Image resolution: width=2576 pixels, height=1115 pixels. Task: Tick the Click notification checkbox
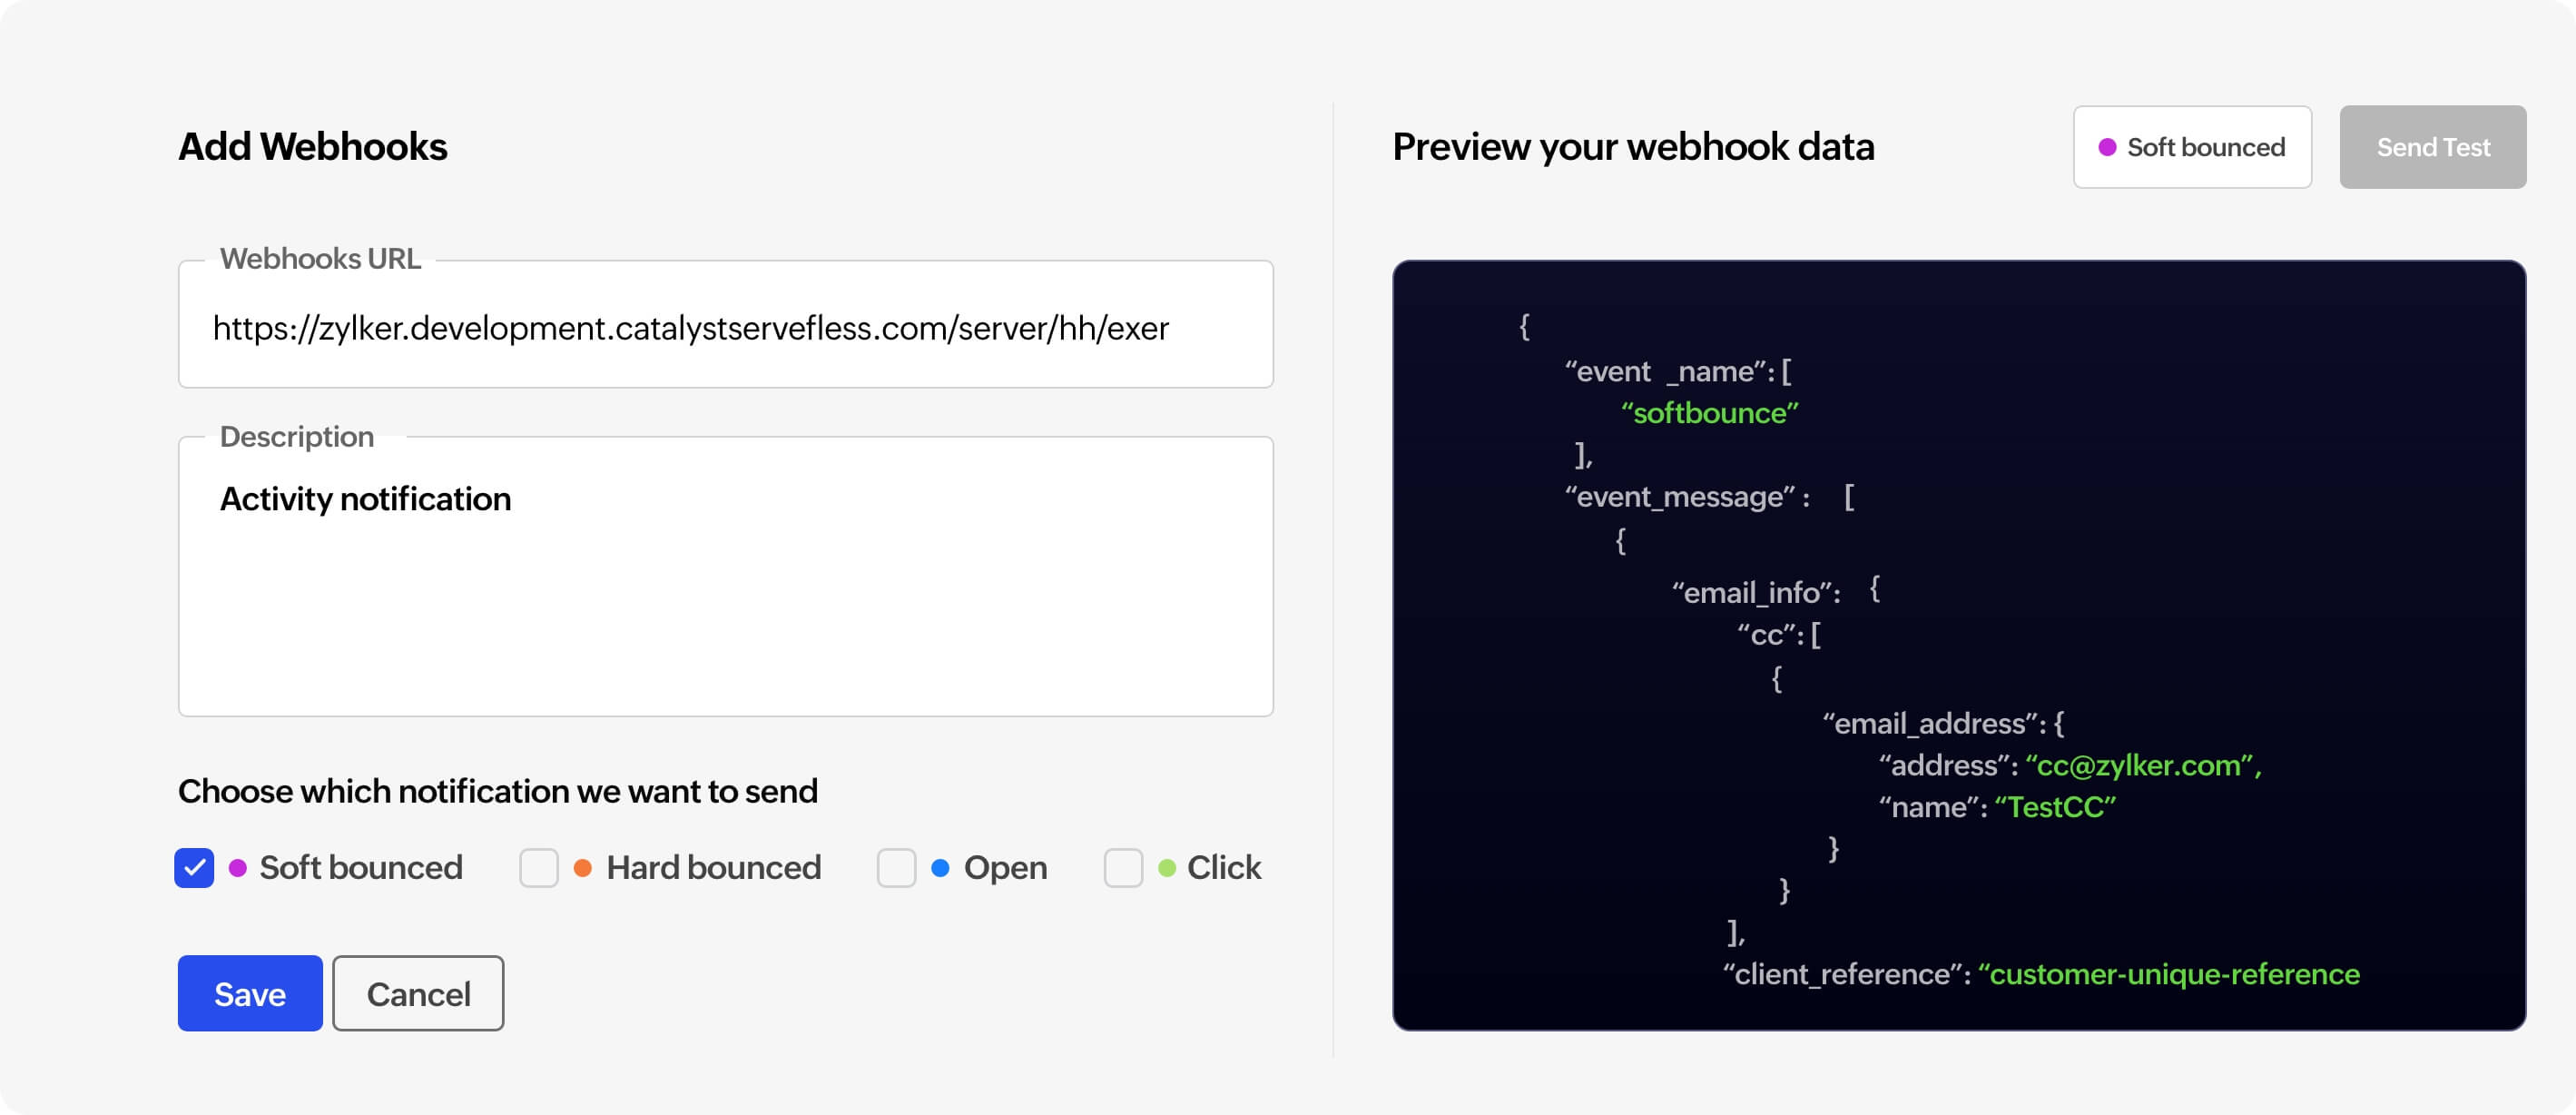1123,867
